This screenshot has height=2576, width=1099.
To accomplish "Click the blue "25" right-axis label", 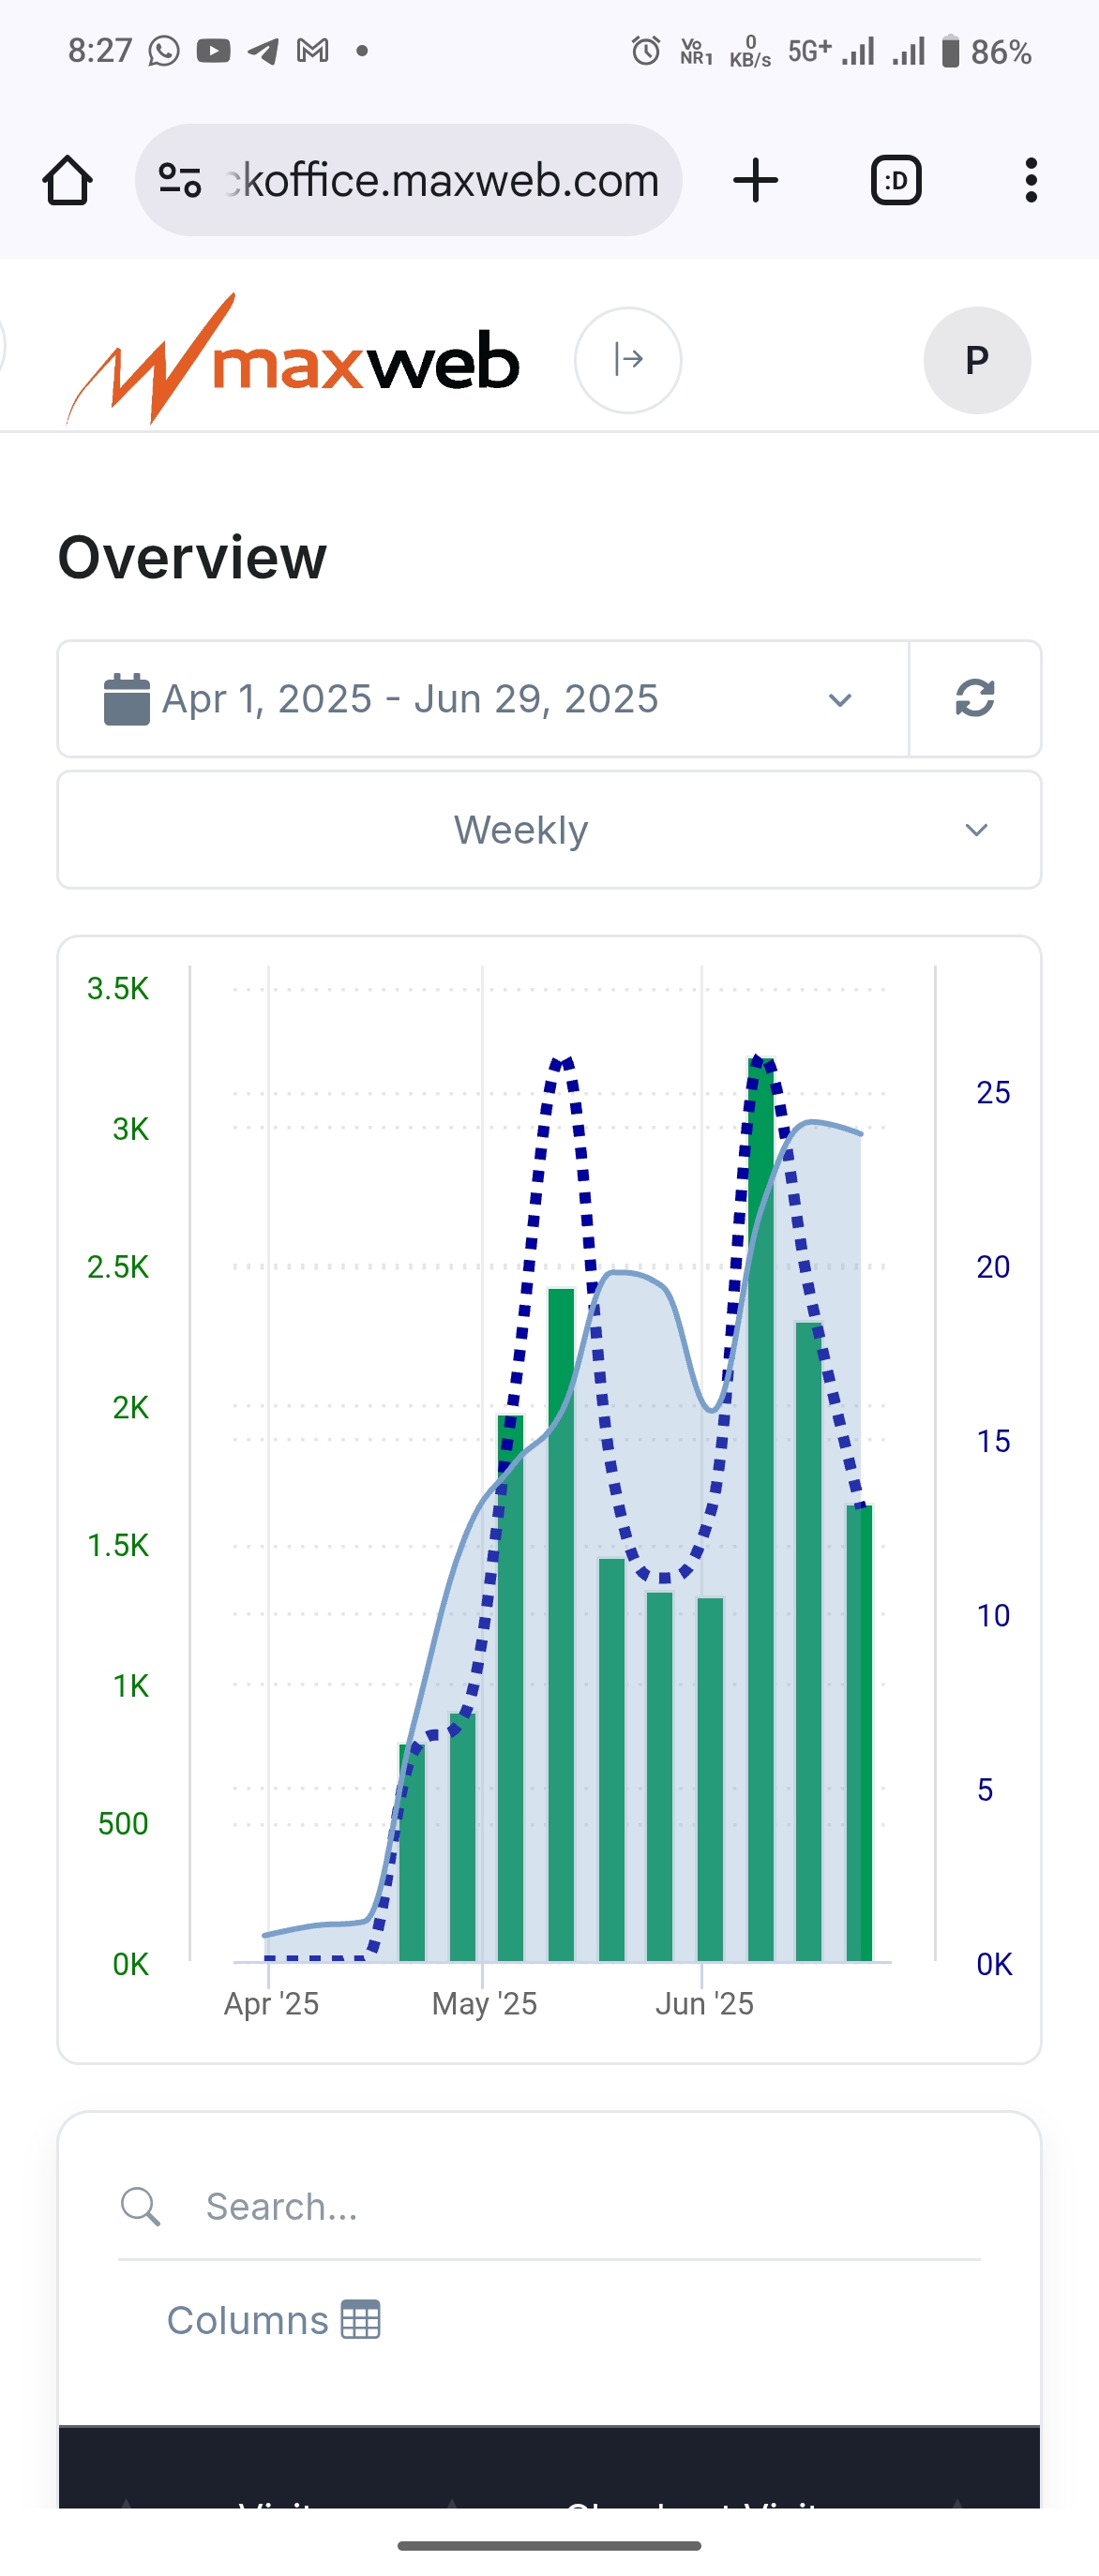I will (993, 1093).
